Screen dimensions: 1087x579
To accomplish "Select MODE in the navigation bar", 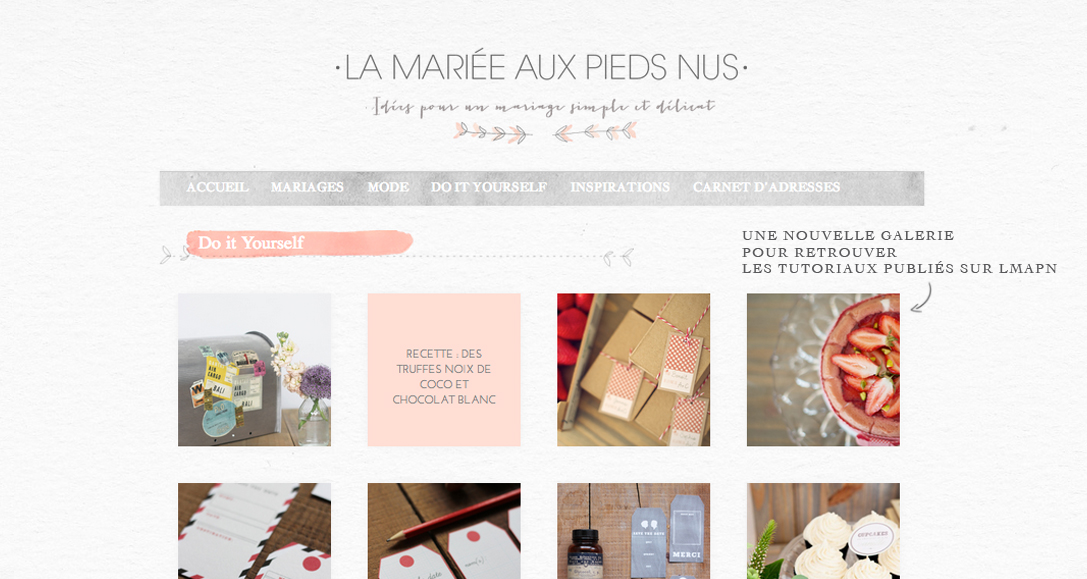I will 388,187.
